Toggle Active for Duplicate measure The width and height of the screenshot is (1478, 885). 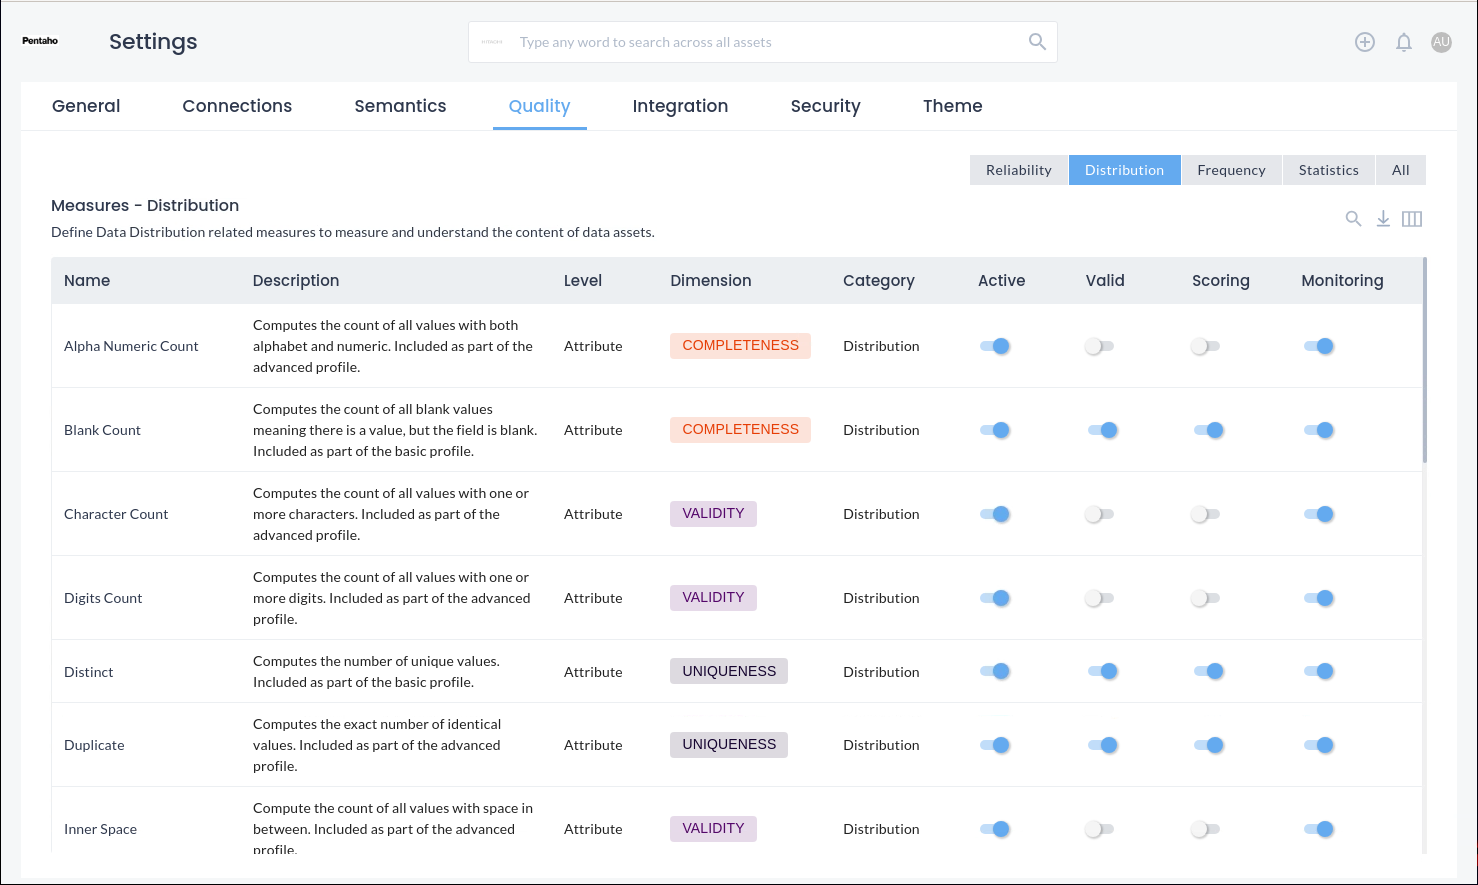(995, 745)
